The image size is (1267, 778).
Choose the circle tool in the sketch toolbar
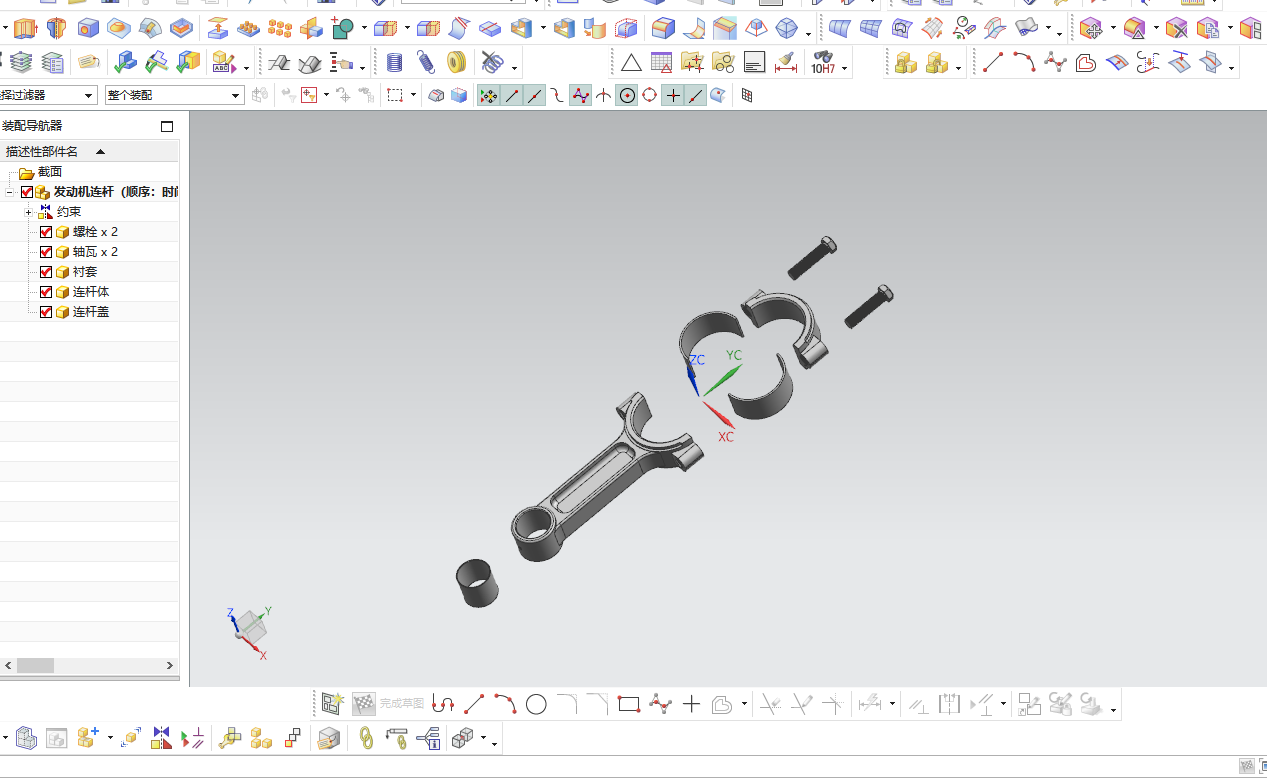[x=536, y=704]
